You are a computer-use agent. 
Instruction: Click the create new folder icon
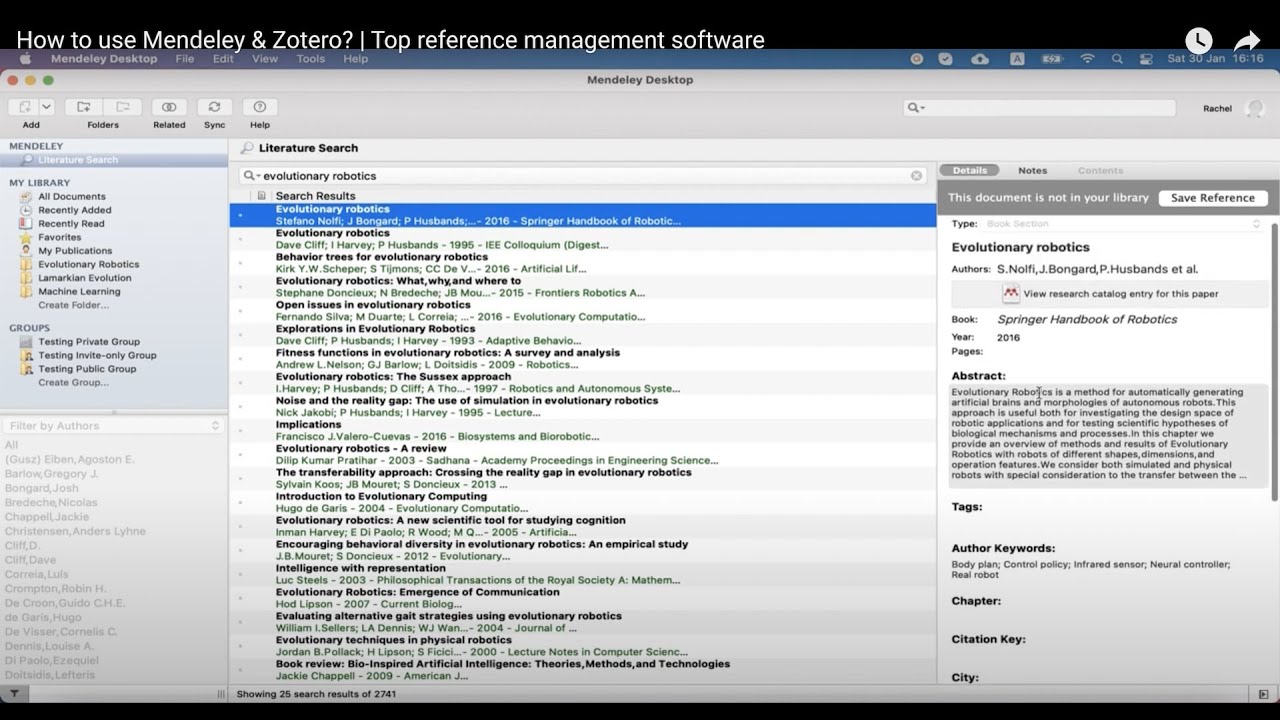(x=84, y=107)
